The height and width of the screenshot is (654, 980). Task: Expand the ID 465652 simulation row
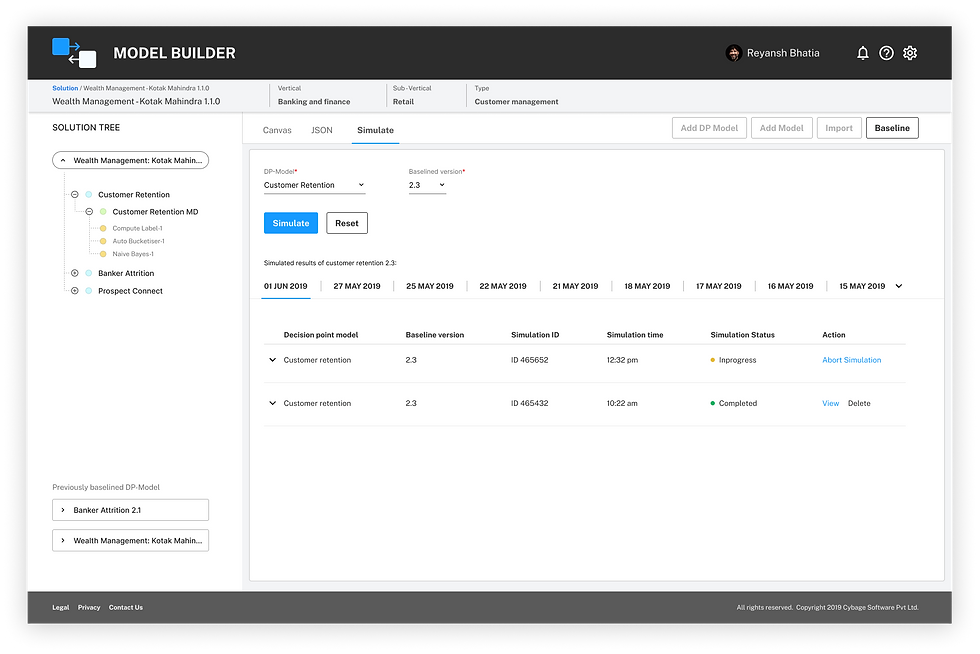[272, 360]
